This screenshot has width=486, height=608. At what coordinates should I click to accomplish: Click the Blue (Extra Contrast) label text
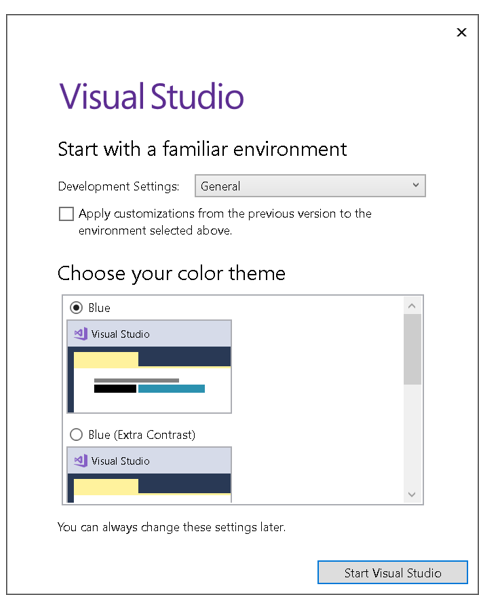142,435
